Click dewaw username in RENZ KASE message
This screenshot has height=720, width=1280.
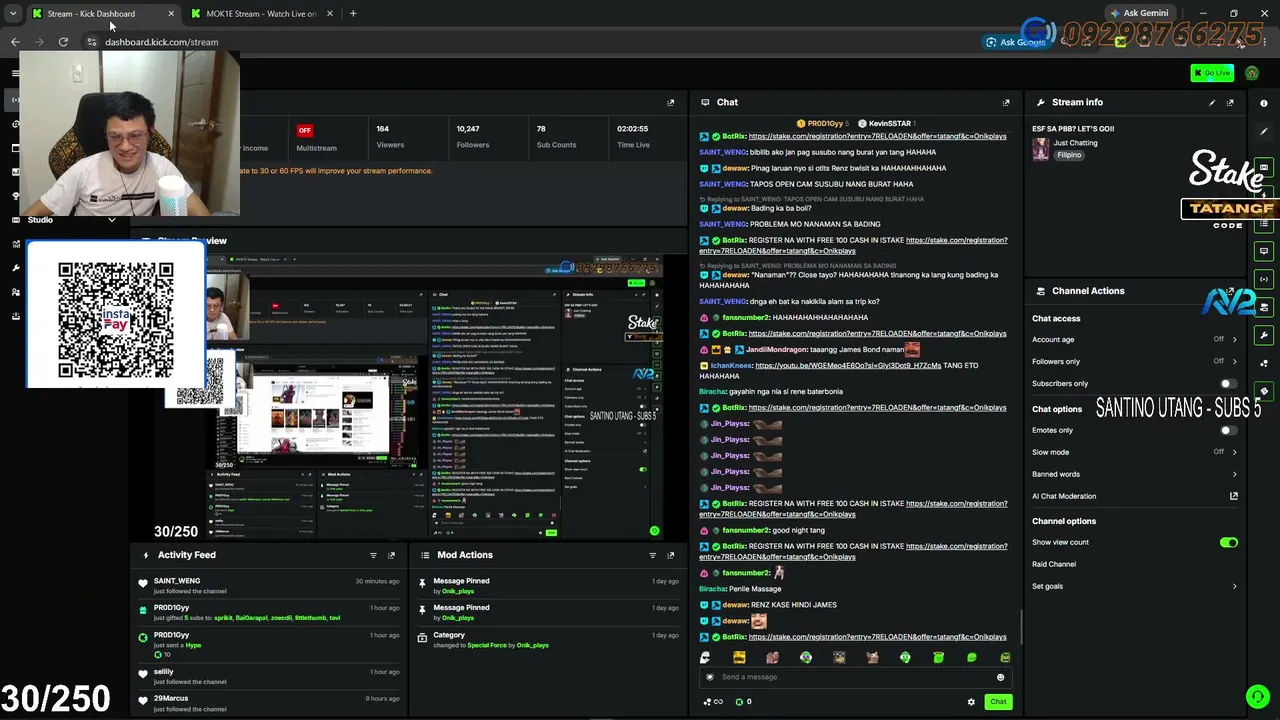(x=735, y=605)
